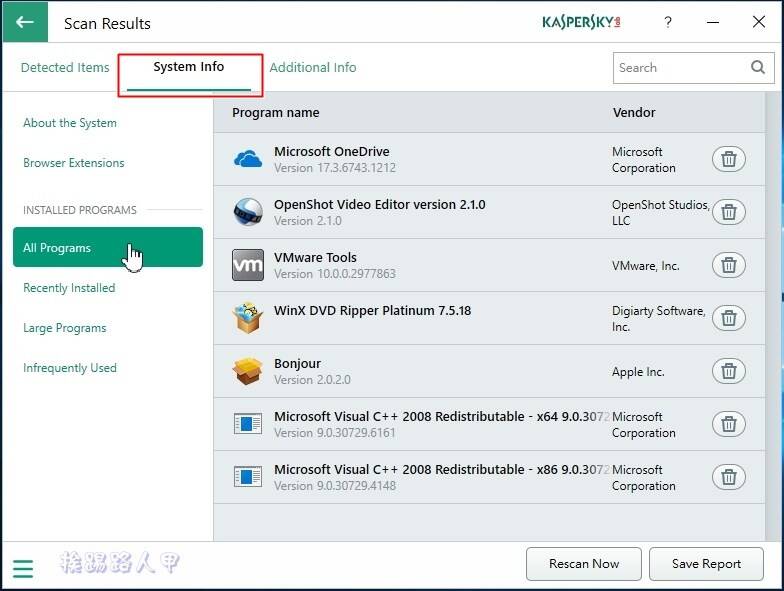Select the Microsoft OneDrive program name
The height and width of the screenshot is (591, 784).
332,152
